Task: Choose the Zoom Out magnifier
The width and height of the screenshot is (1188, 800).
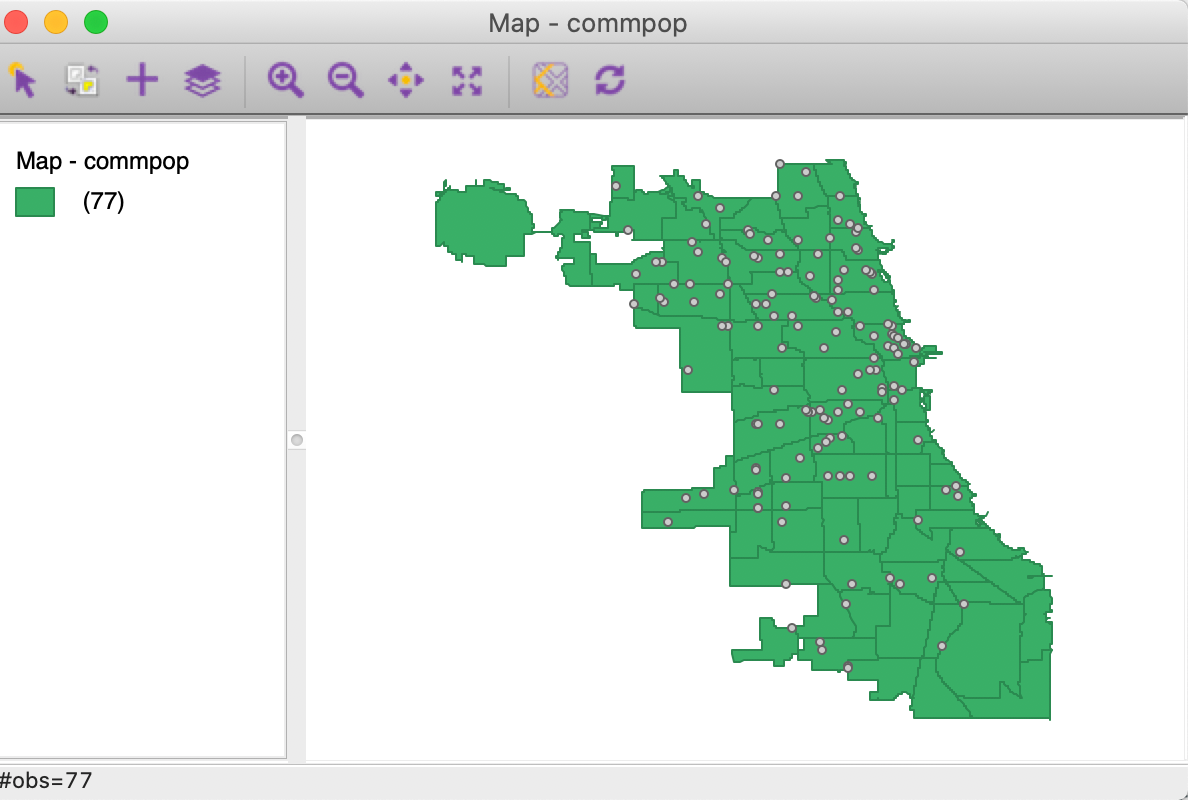Action: (345, 80)
